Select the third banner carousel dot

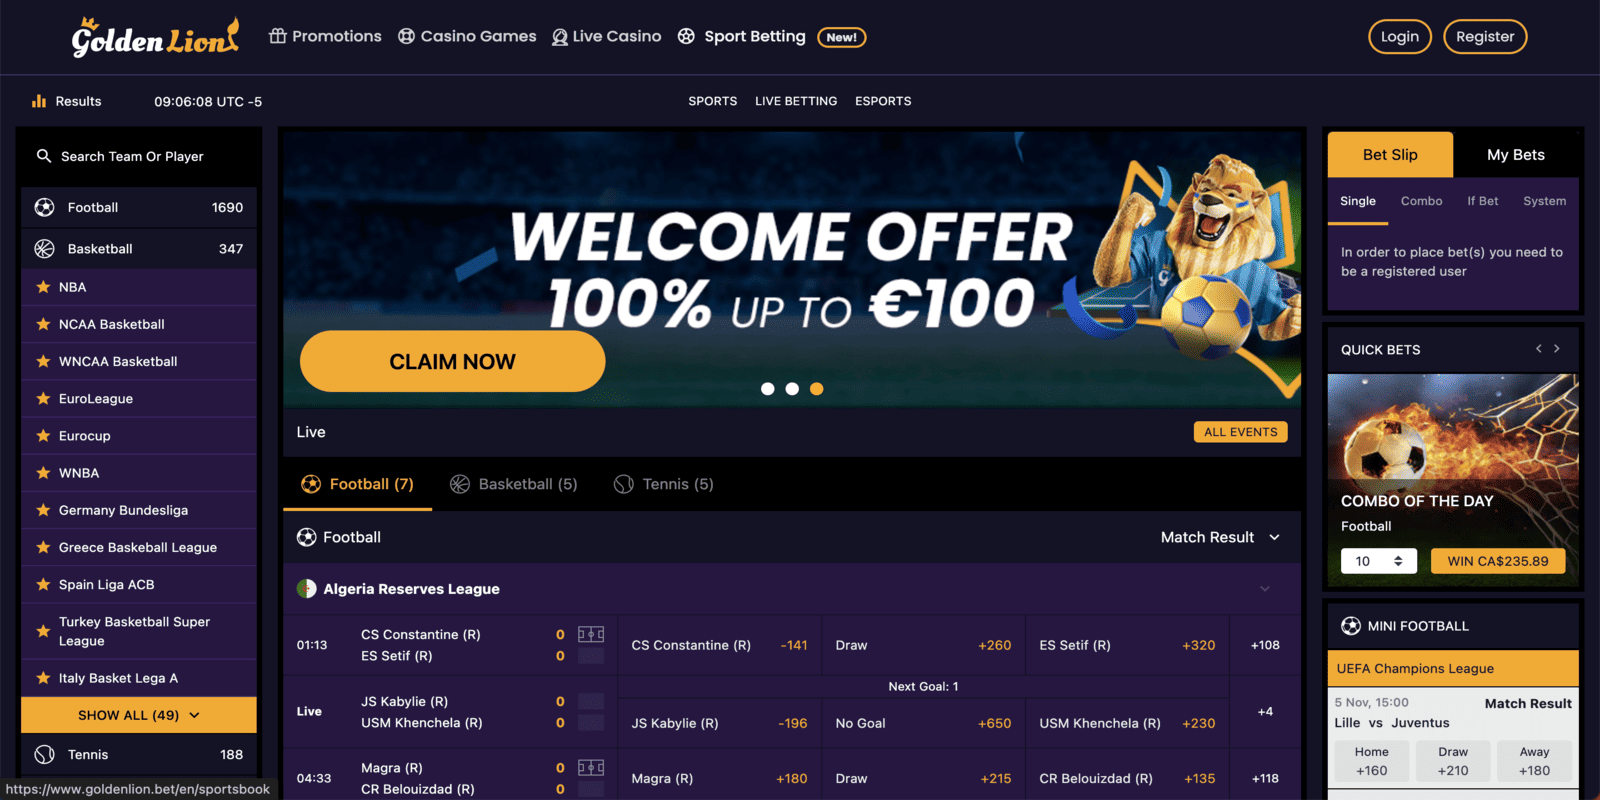pos(817,389)
